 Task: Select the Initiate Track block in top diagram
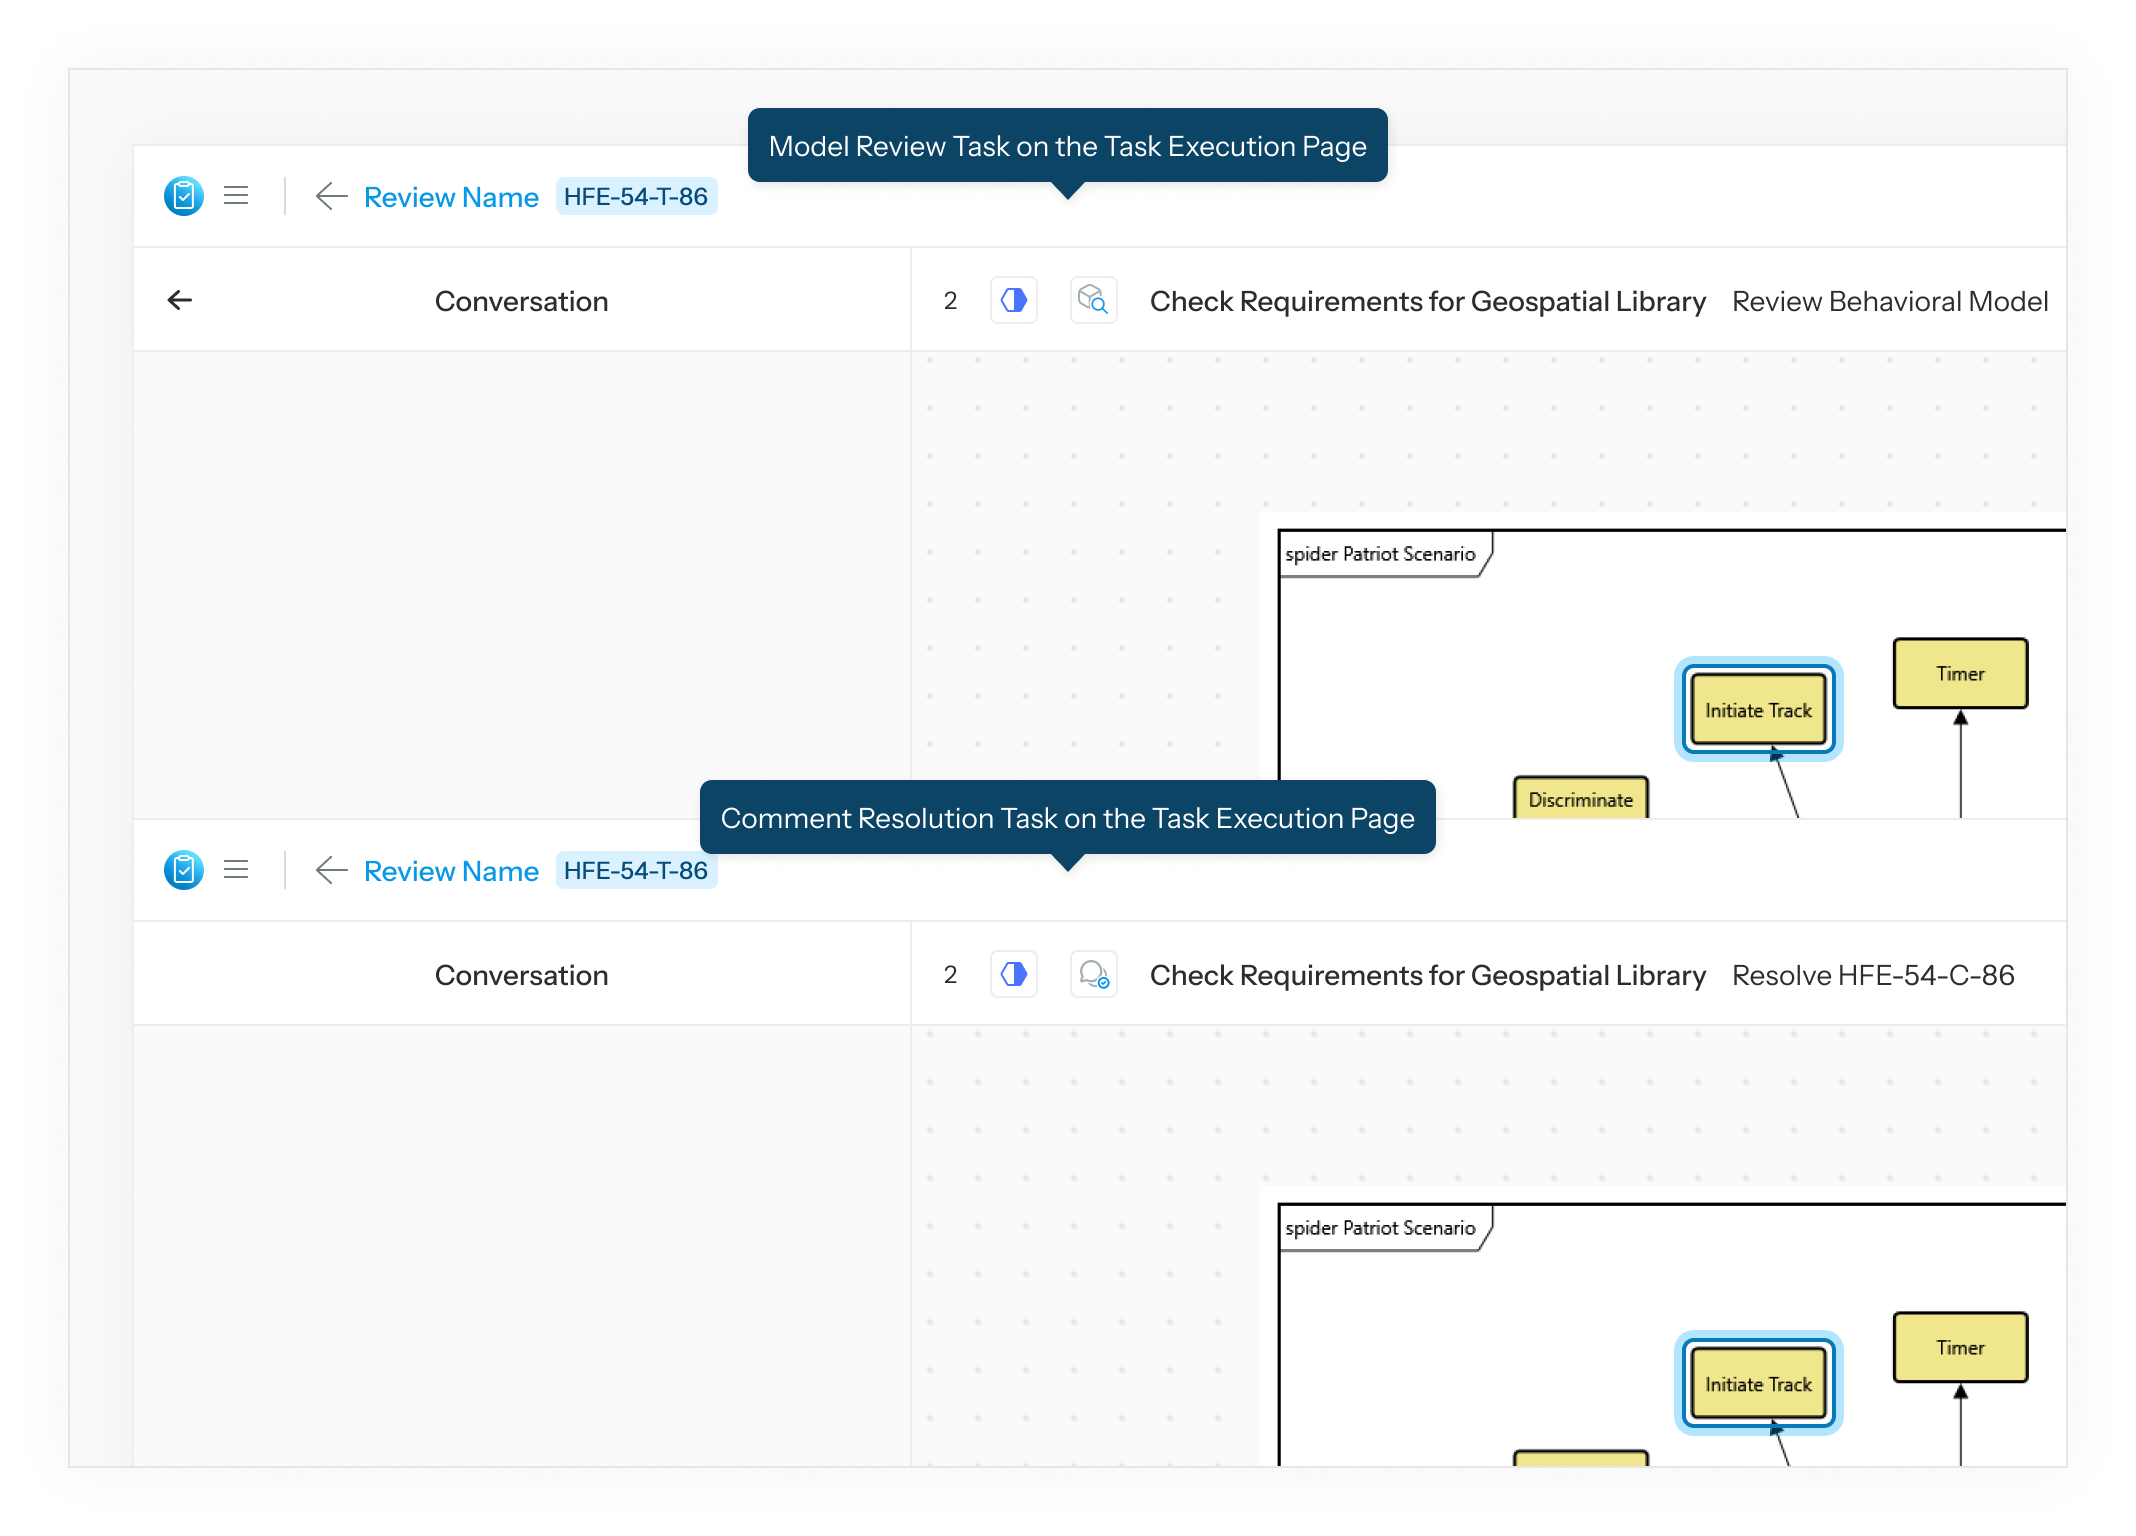point(1758,710)
